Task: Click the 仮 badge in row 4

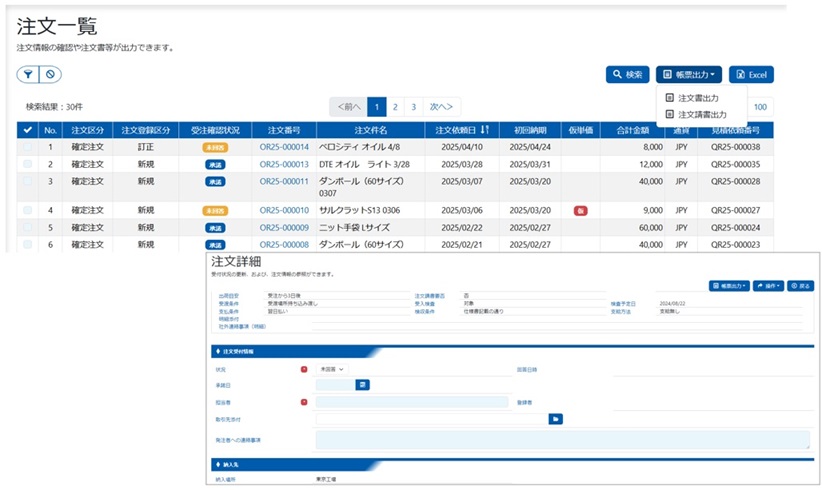Action: pos(580,211)
